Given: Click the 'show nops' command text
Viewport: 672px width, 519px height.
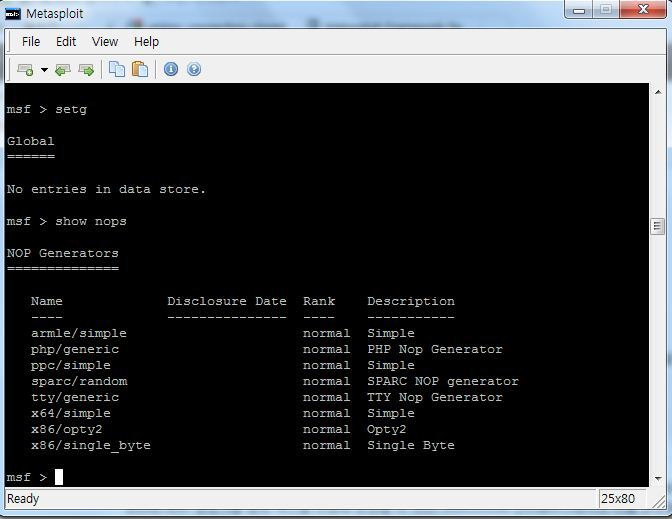Looking at the screenshot, I should [x=91, y=222].
